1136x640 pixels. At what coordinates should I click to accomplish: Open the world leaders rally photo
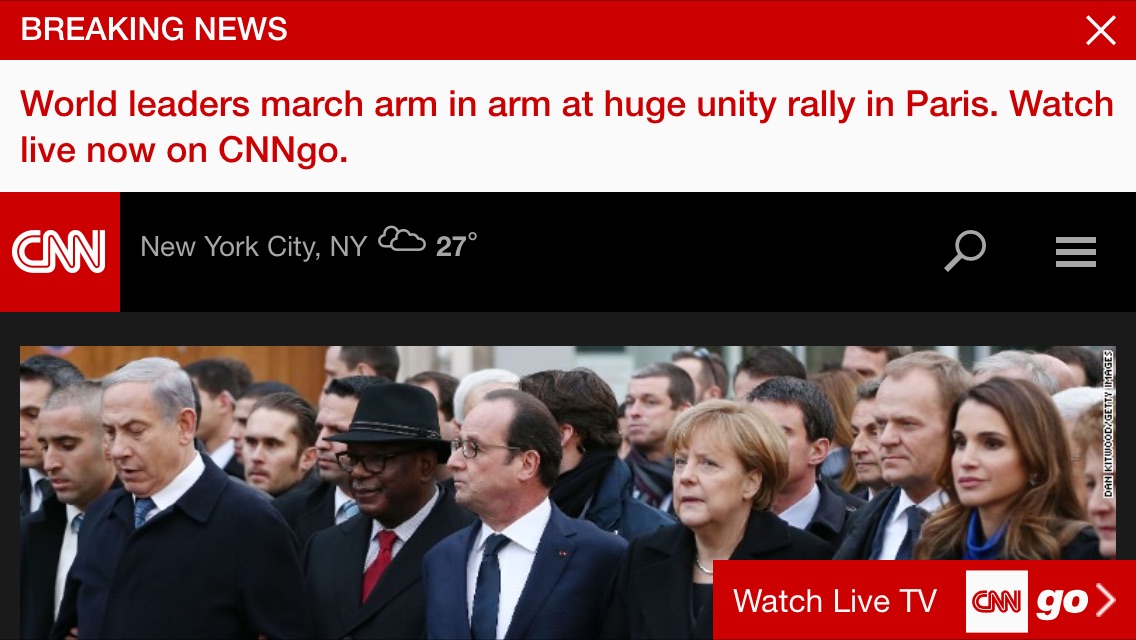(567, 493)
